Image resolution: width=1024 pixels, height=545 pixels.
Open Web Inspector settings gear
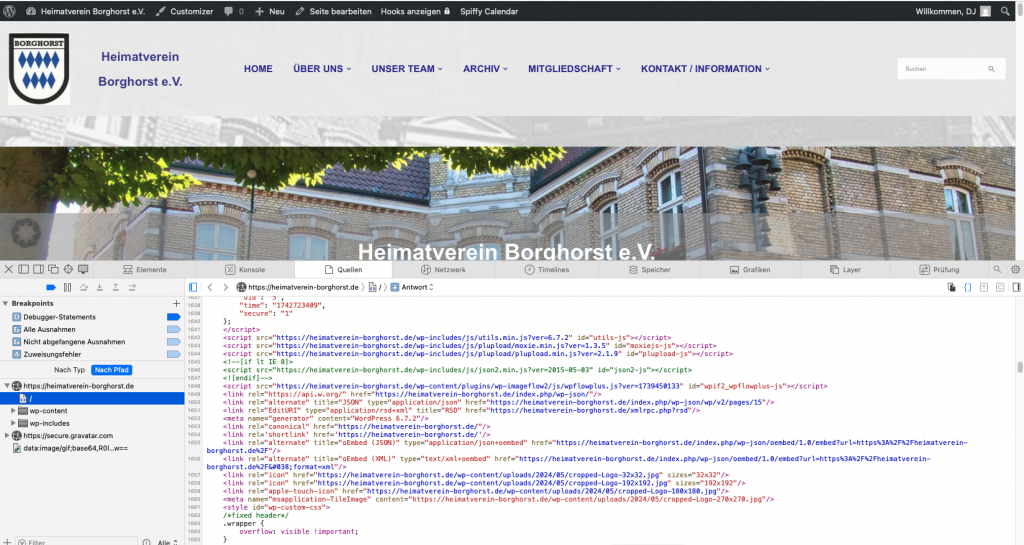tap(1015, 270)
